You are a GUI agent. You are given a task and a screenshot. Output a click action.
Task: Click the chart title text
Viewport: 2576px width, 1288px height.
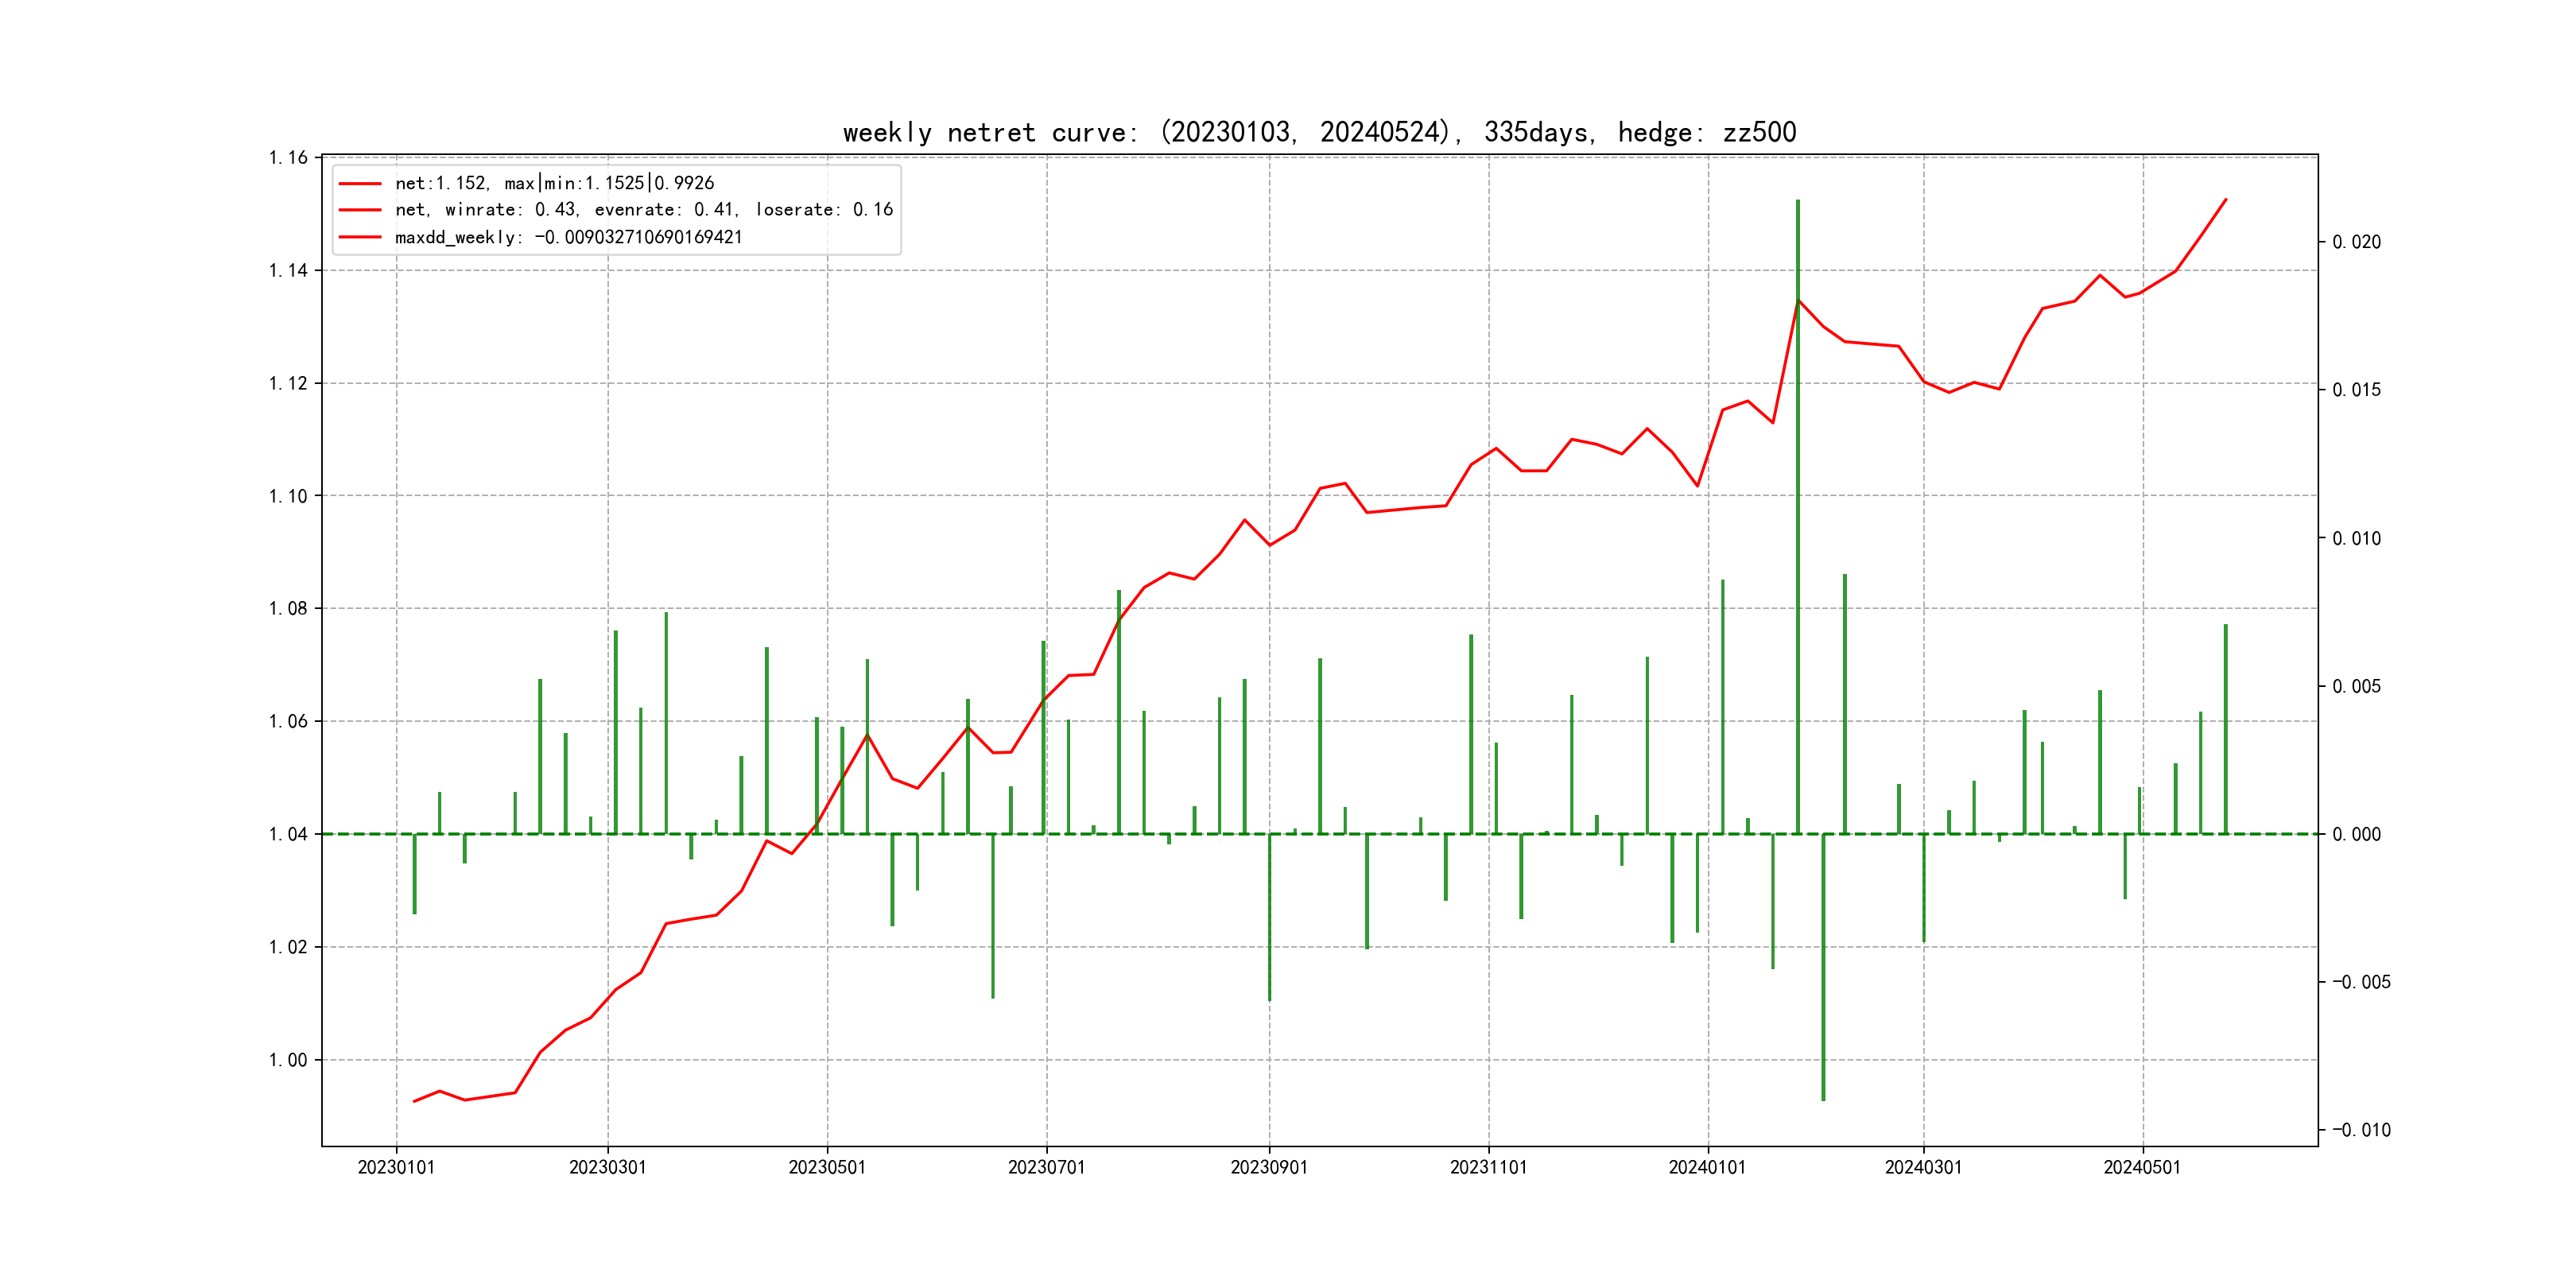coord(1319,133)
